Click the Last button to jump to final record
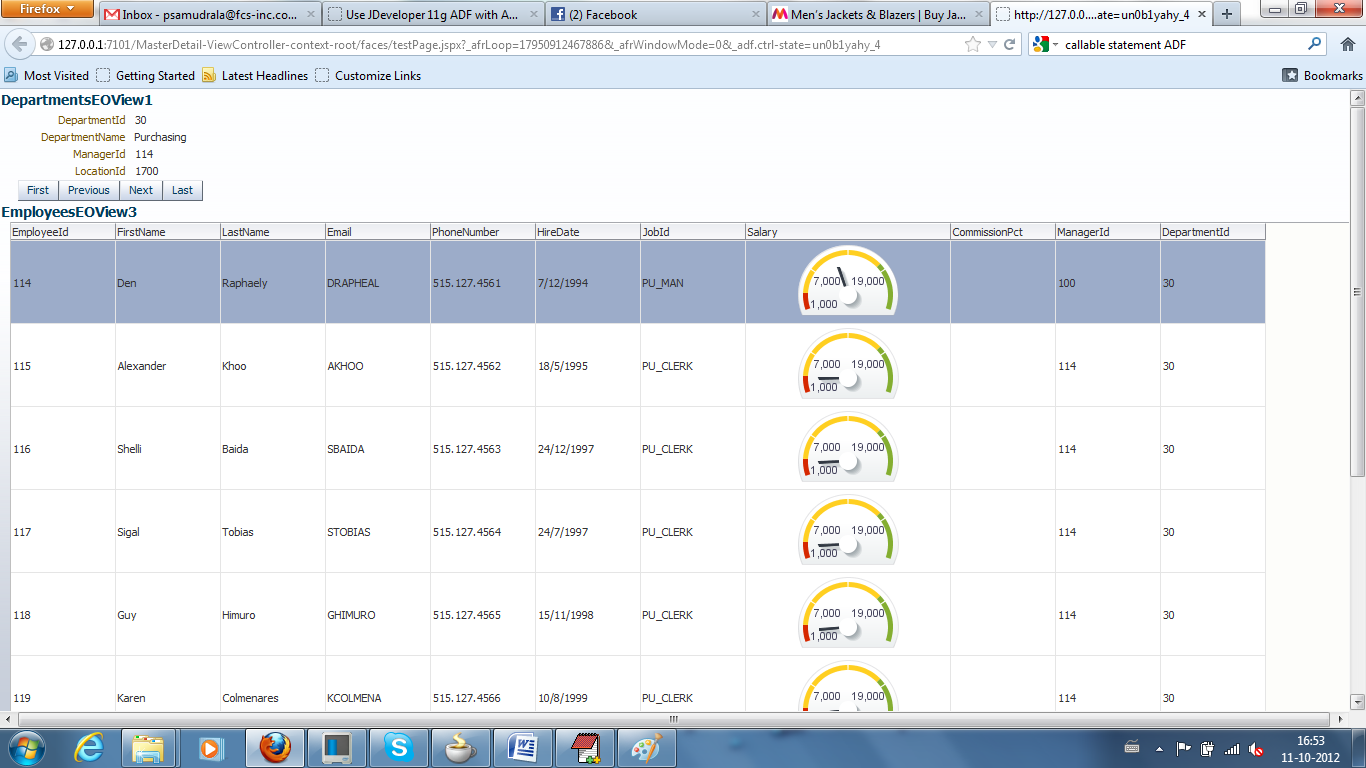 182,190
